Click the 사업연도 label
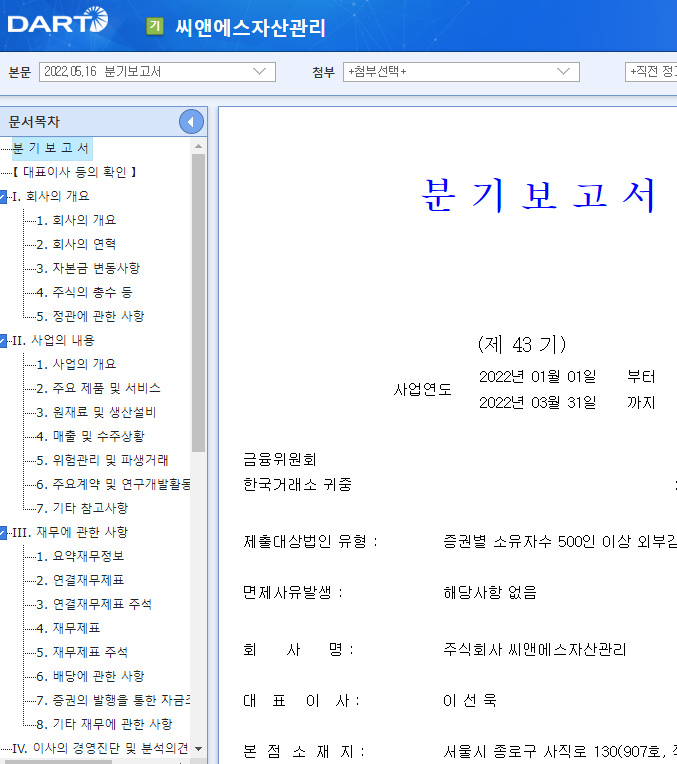This screenshot has width=677, height=764. coord(423,389)
